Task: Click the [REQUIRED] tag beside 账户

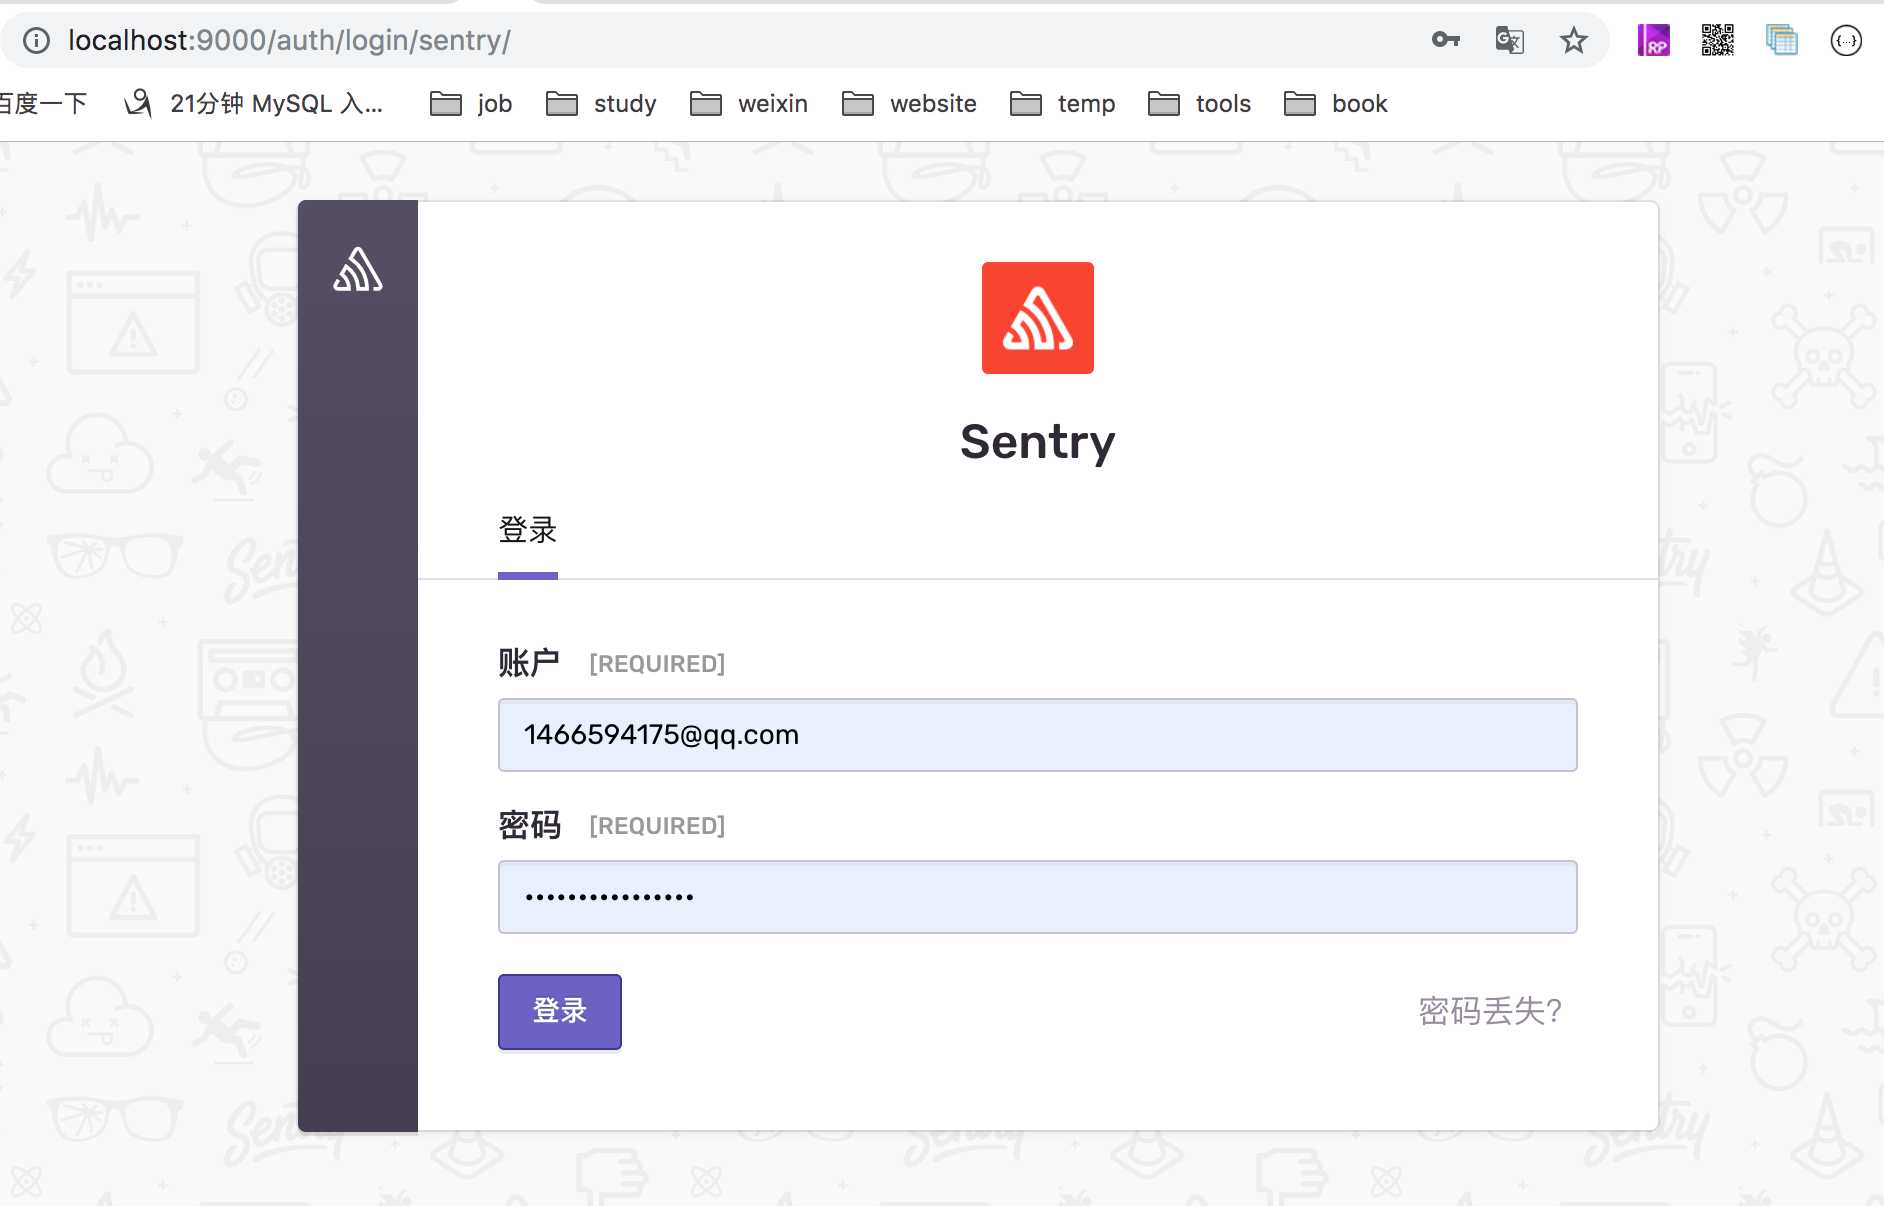Action: 657,664
